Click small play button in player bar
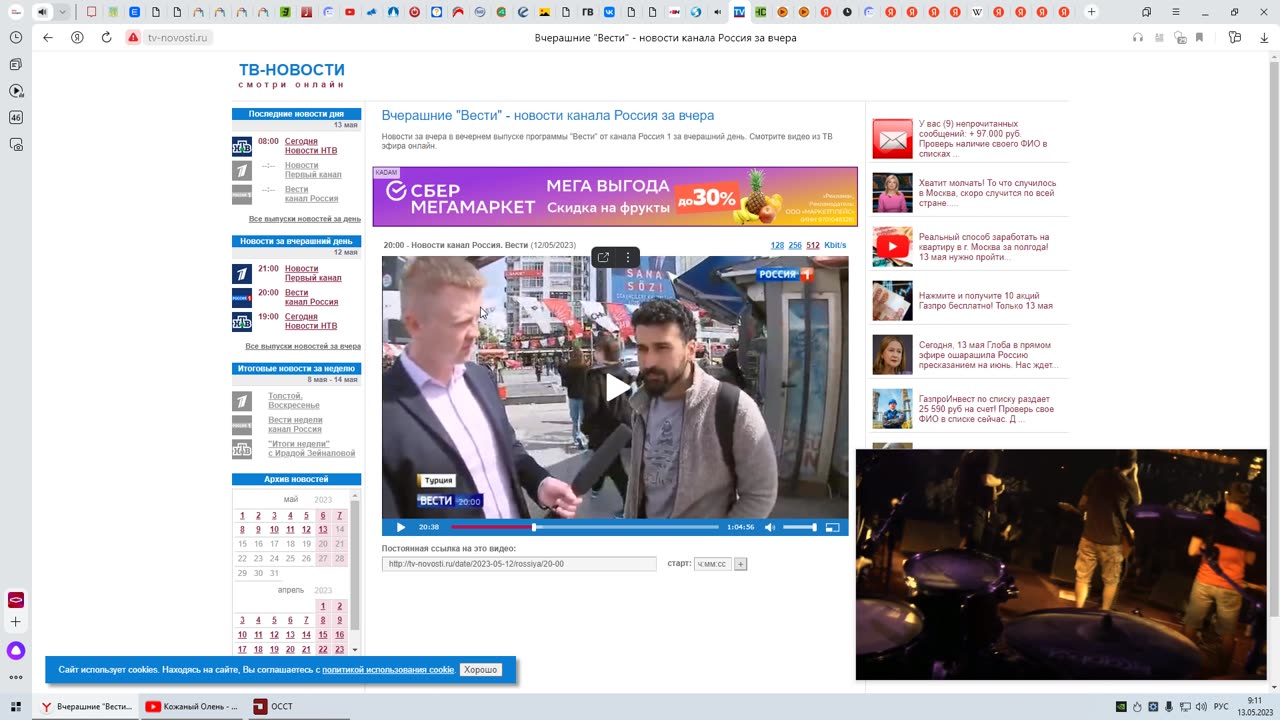1280x720 pixels. pyautogui.click(x=401, y=527)
